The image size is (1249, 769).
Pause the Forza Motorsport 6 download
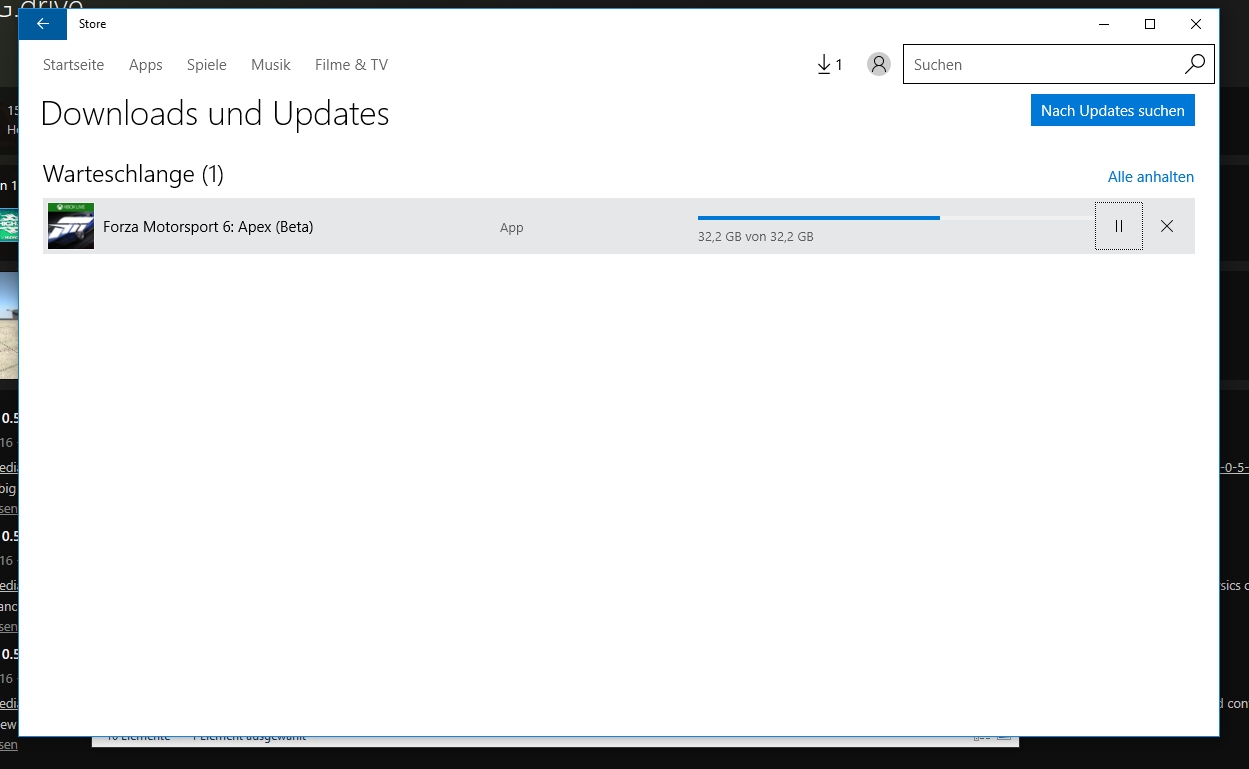pos(1119,226)
